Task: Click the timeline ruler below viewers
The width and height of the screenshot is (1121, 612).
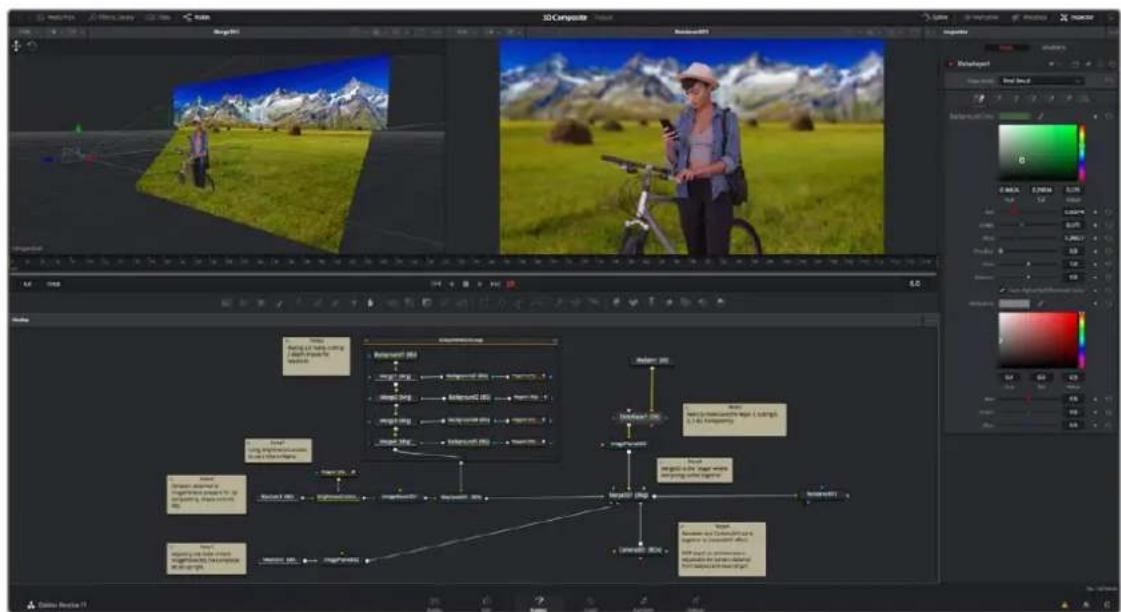Action: coord(472,264)
